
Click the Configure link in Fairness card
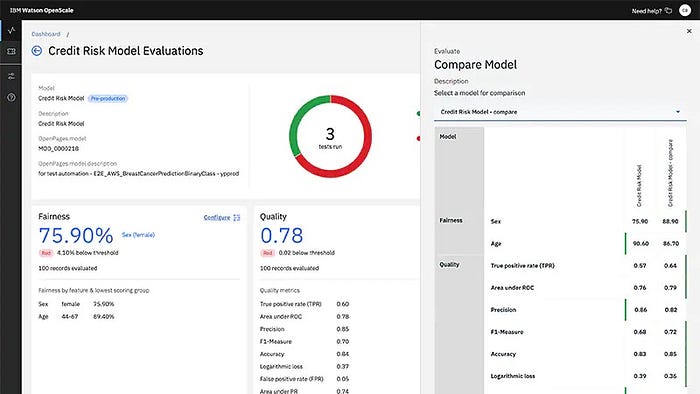click(x=217, y=218)
